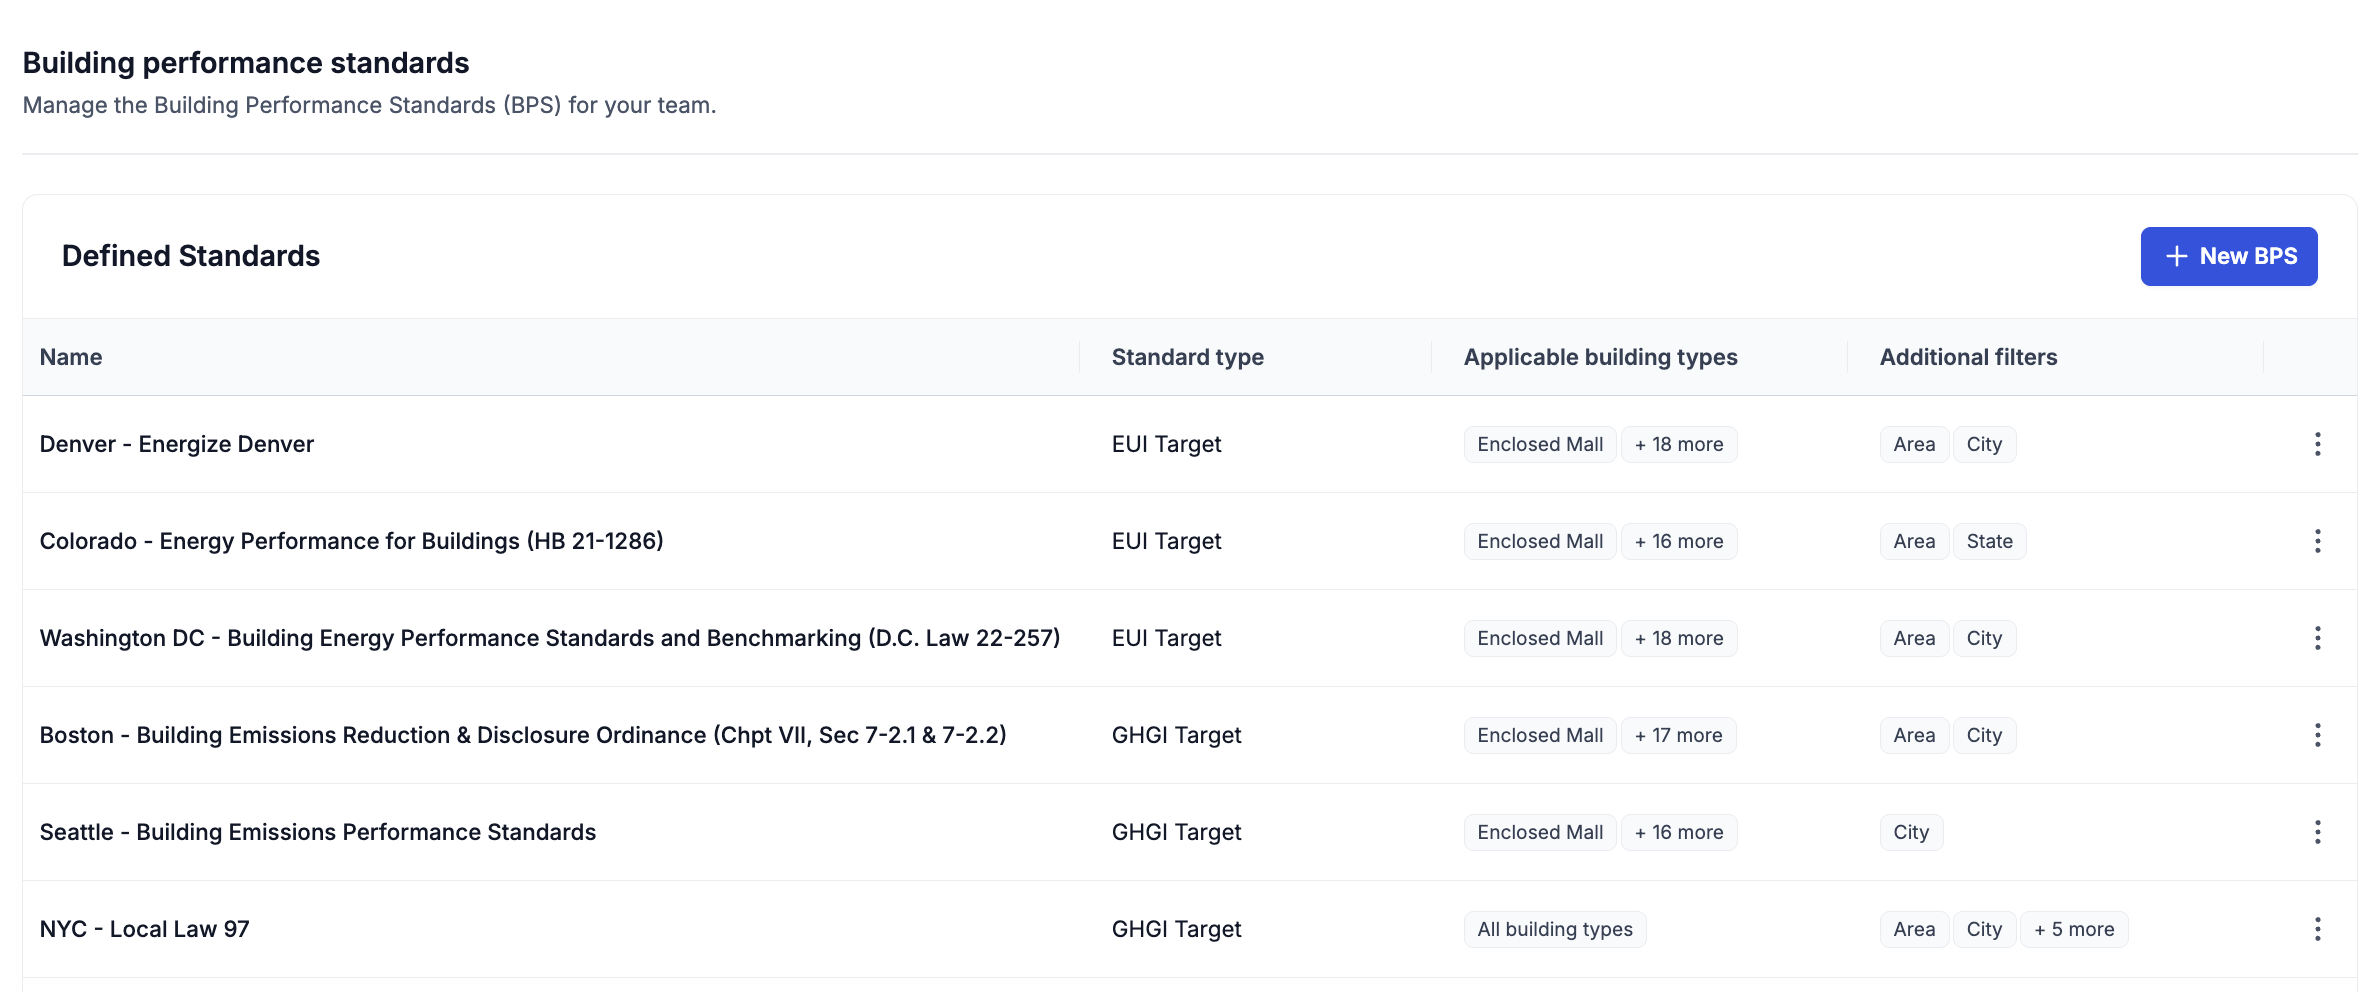Open the kebab menu for Denver - Energize Denver
The height and width of the screenshot is (992, 2378).
(x=2317, y=444)
